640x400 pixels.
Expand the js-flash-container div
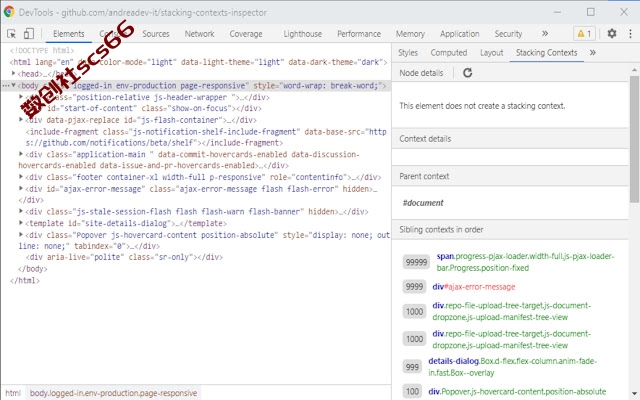[21, 120]
